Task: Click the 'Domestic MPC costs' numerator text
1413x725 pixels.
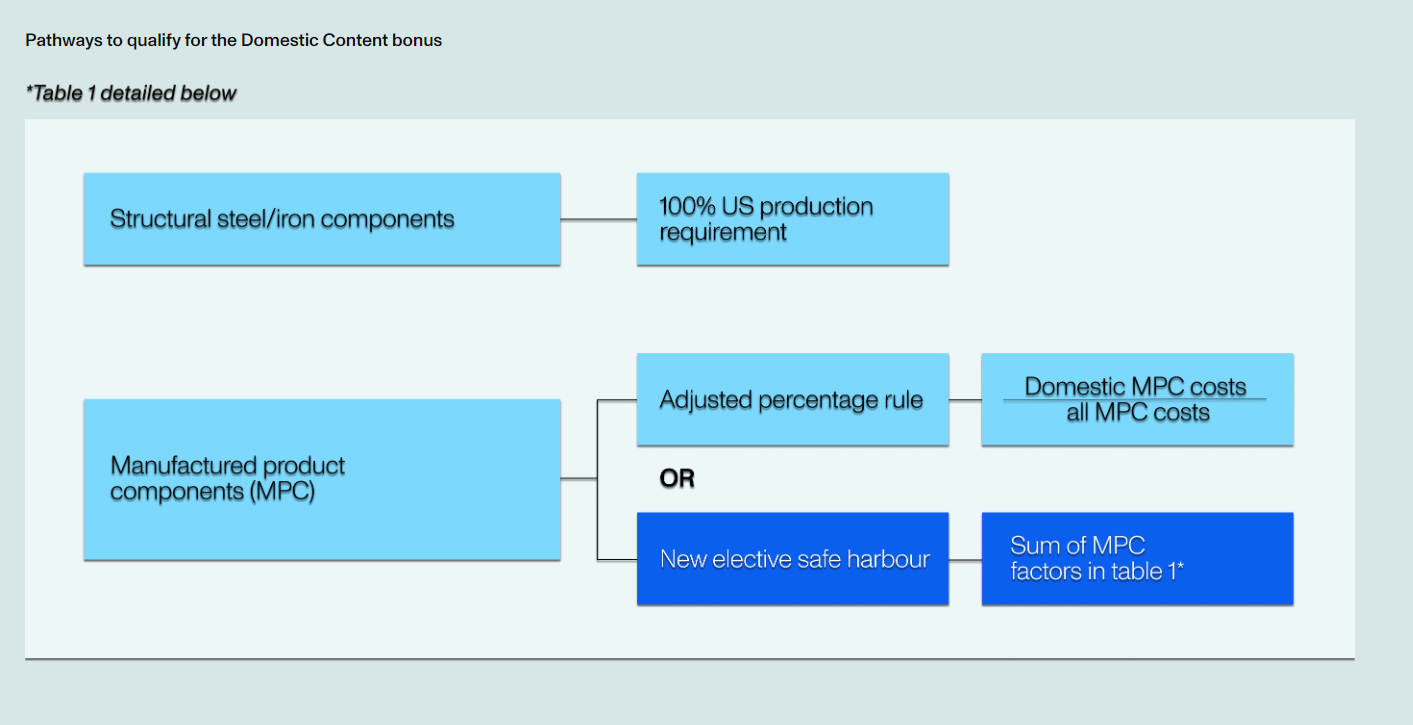Action: [x=1135, y=387]
